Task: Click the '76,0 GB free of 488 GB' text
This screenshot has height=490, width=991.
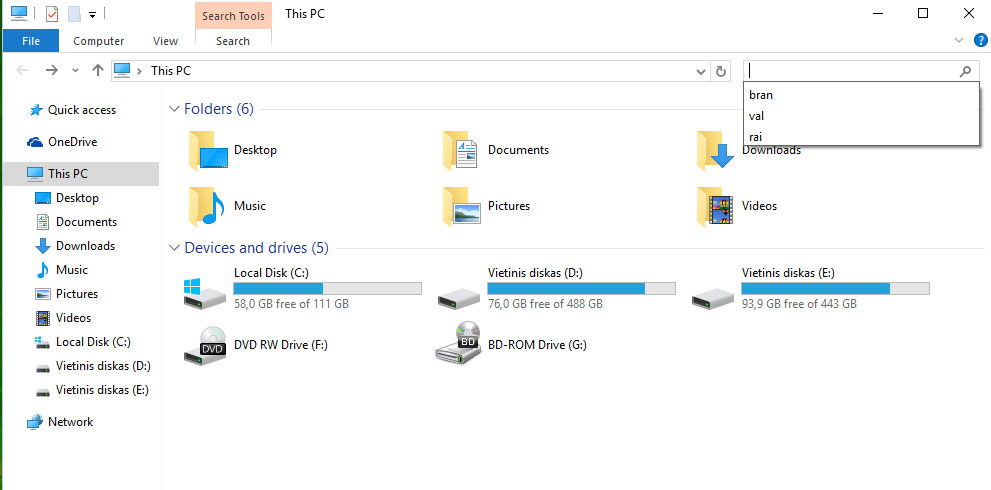Action: click(x=545, y=304)
